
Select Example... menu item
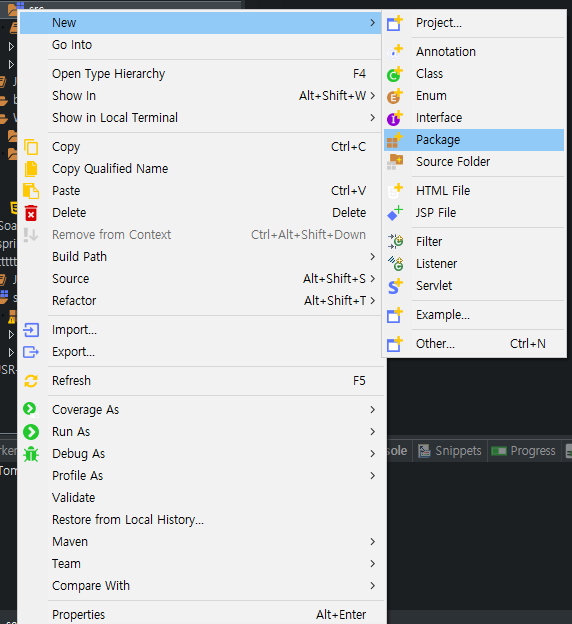474,315
